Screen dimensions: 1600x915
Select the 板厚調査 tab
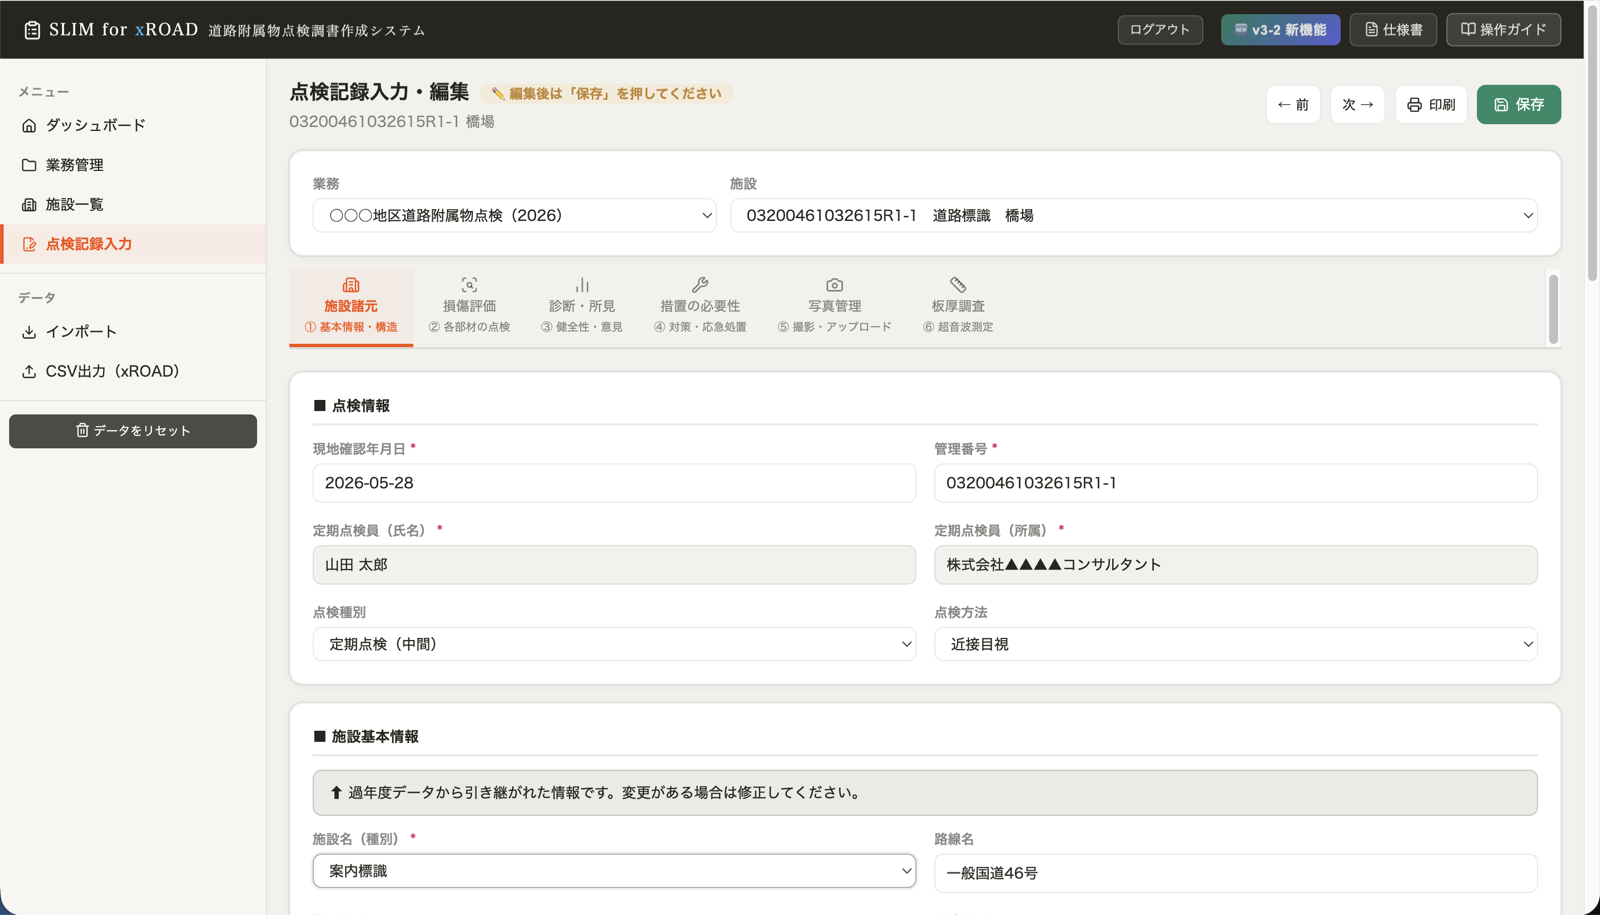coord(958,306)
